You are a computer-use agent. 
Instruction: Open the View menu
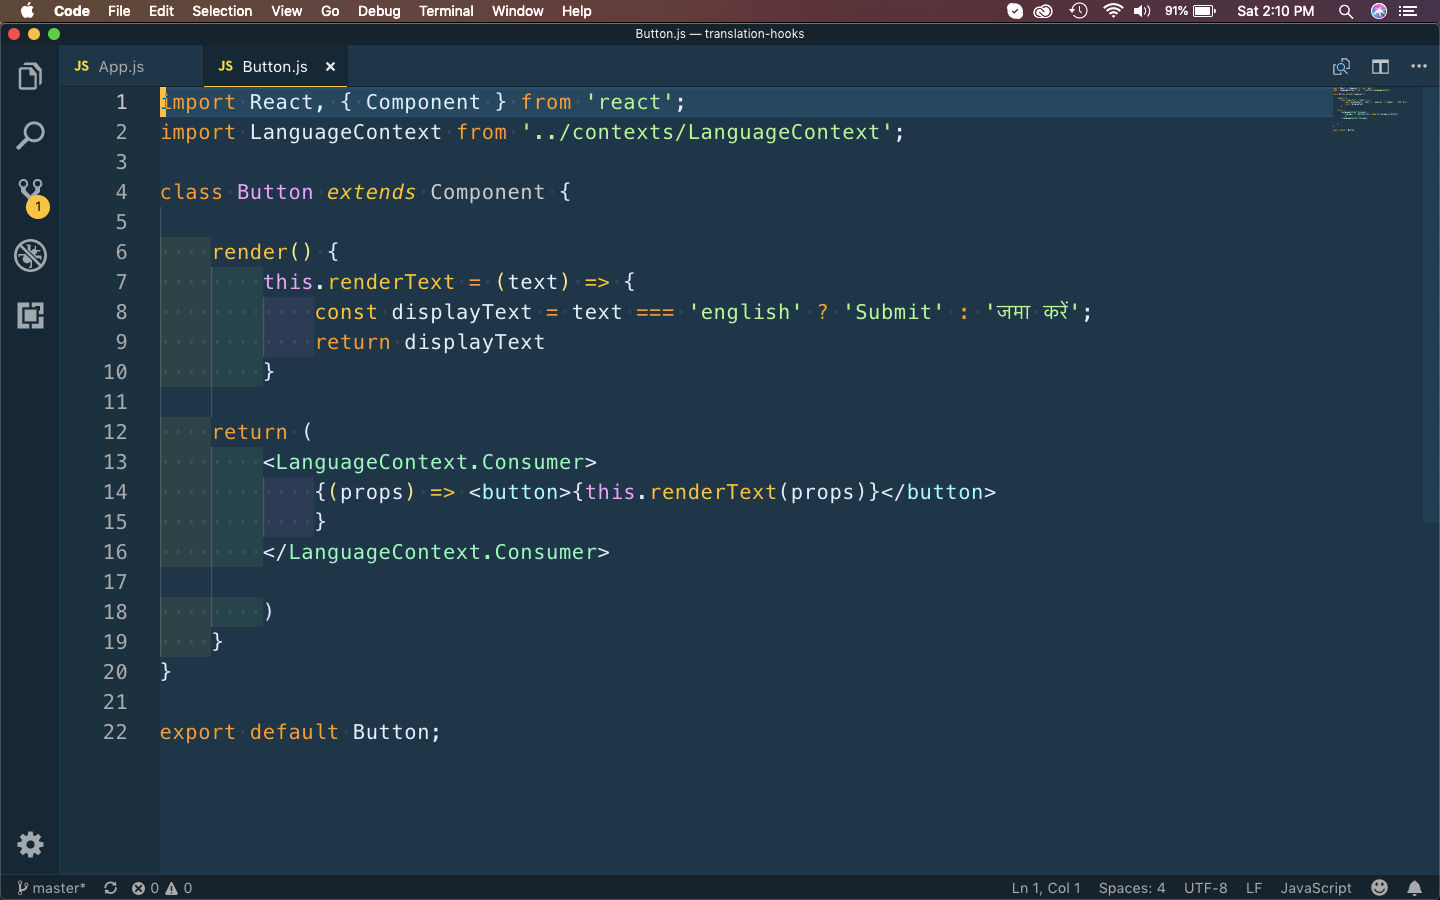point(286,11)
